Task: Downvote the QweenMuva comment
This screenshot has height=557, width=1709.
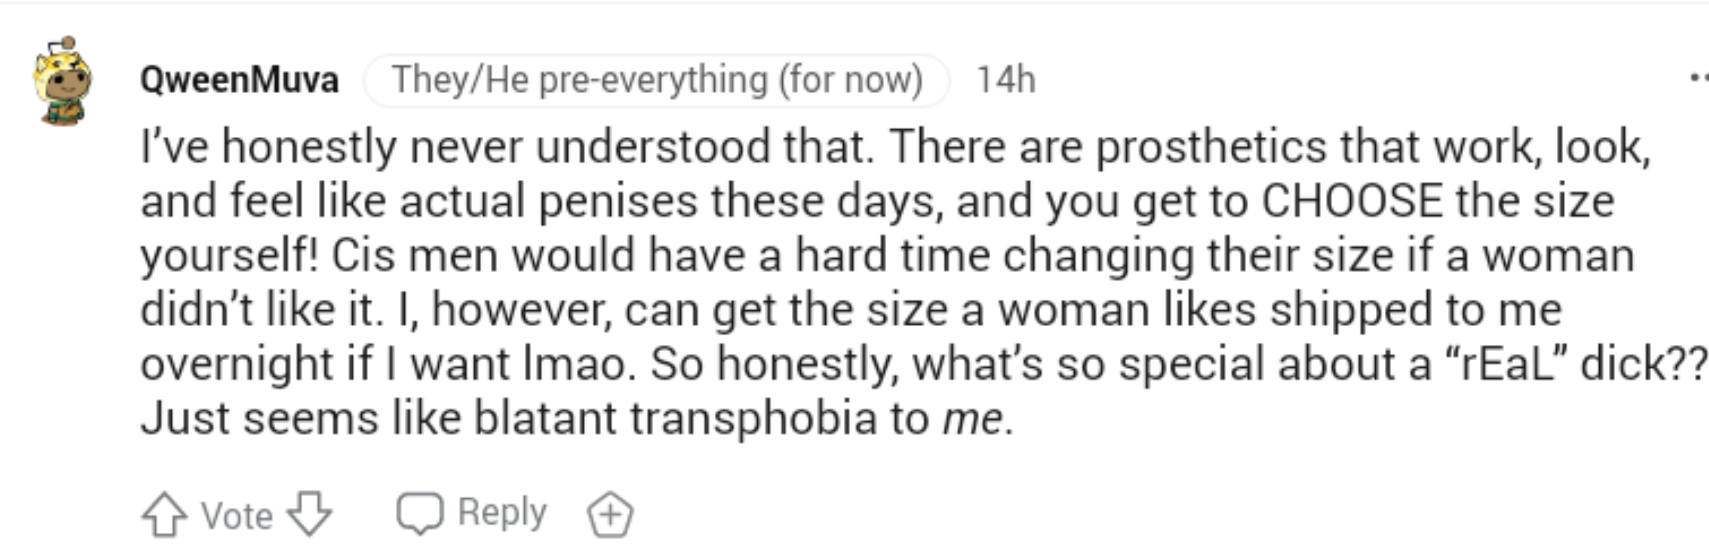Action: 309,515
